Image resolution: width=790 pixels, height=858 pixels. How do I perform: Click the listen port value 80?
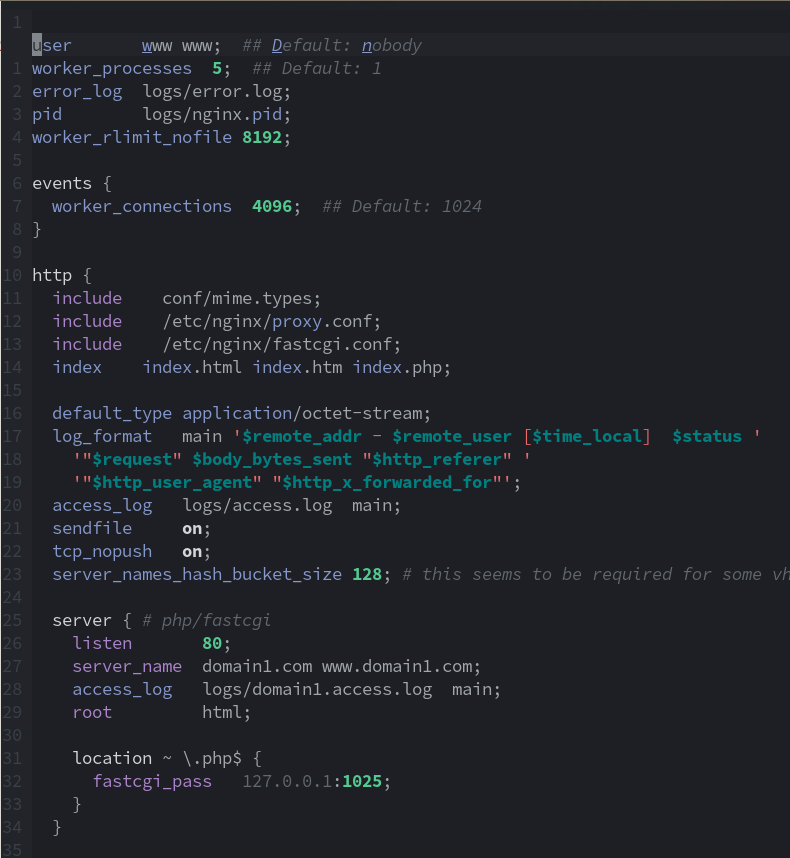tap(212, 643)
